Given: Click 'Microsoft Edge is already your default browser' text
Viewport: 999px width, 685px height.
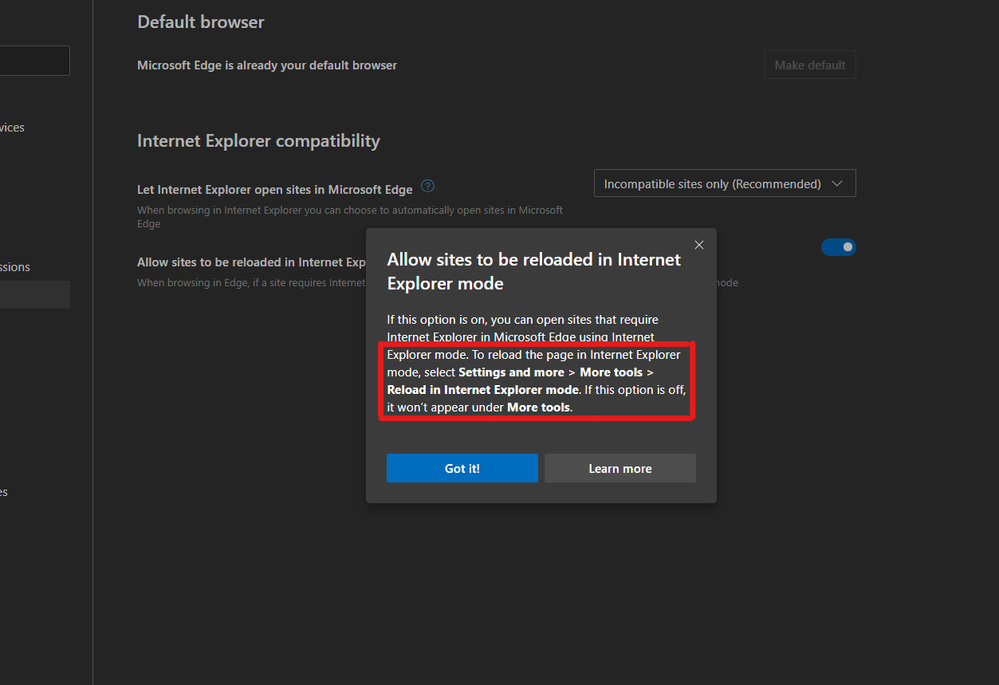Looking at the screenshot, I should (267, 66).
